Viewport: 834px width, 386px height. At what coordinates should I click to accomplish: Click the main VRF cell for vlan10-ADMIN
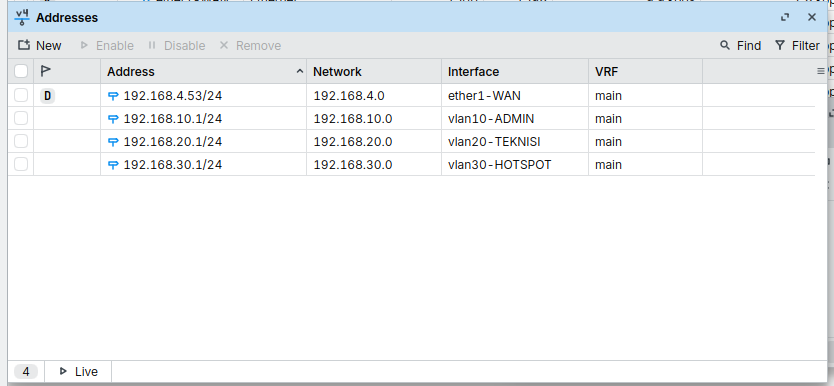645,119
